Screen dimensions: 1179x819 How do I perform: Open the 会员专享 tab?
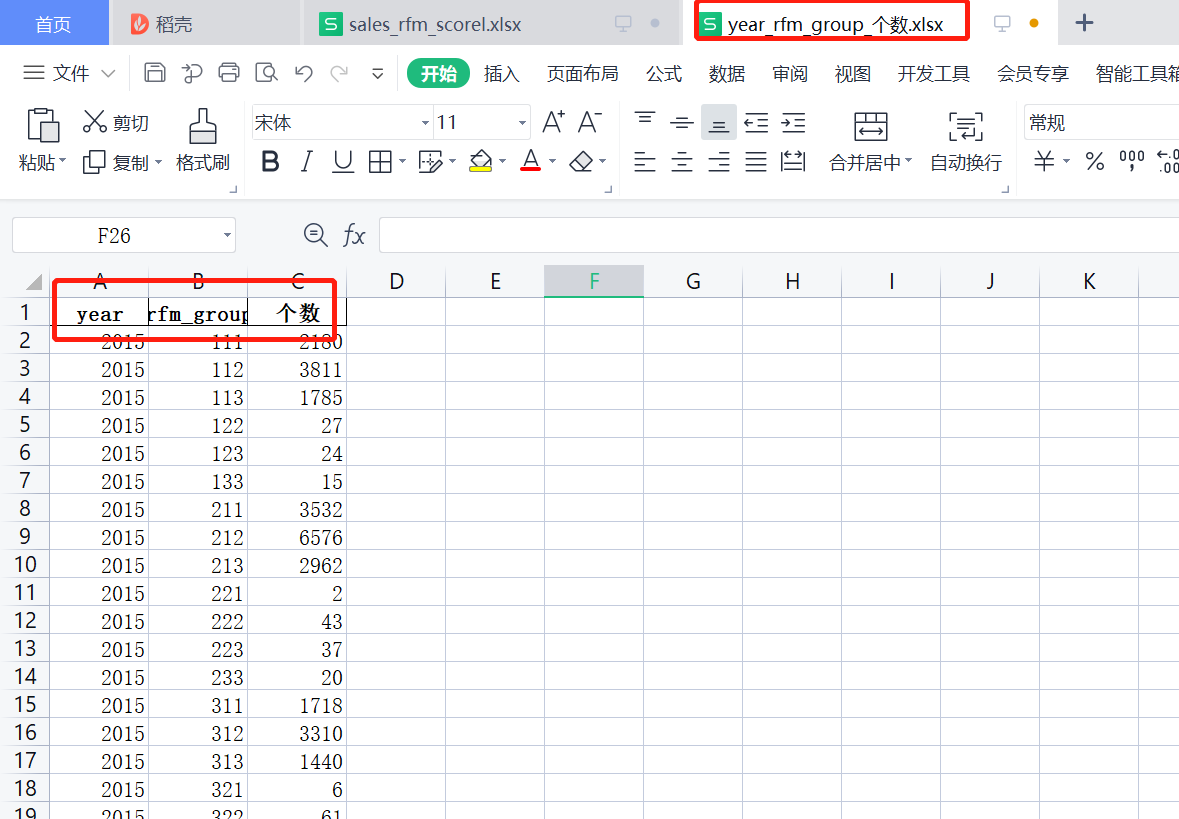[1033, 74]
